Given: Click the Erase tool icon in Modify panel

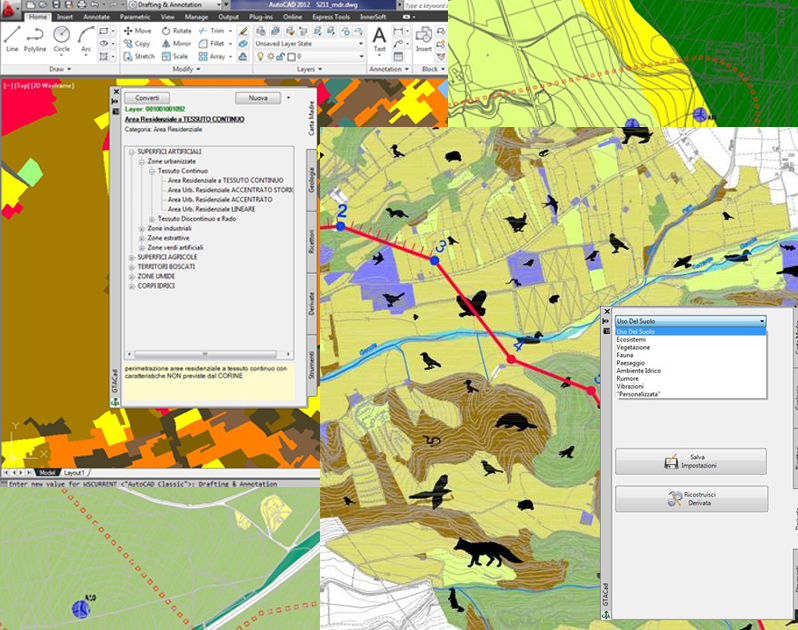Looking at the screenshot, I should (x=243, y=31).
